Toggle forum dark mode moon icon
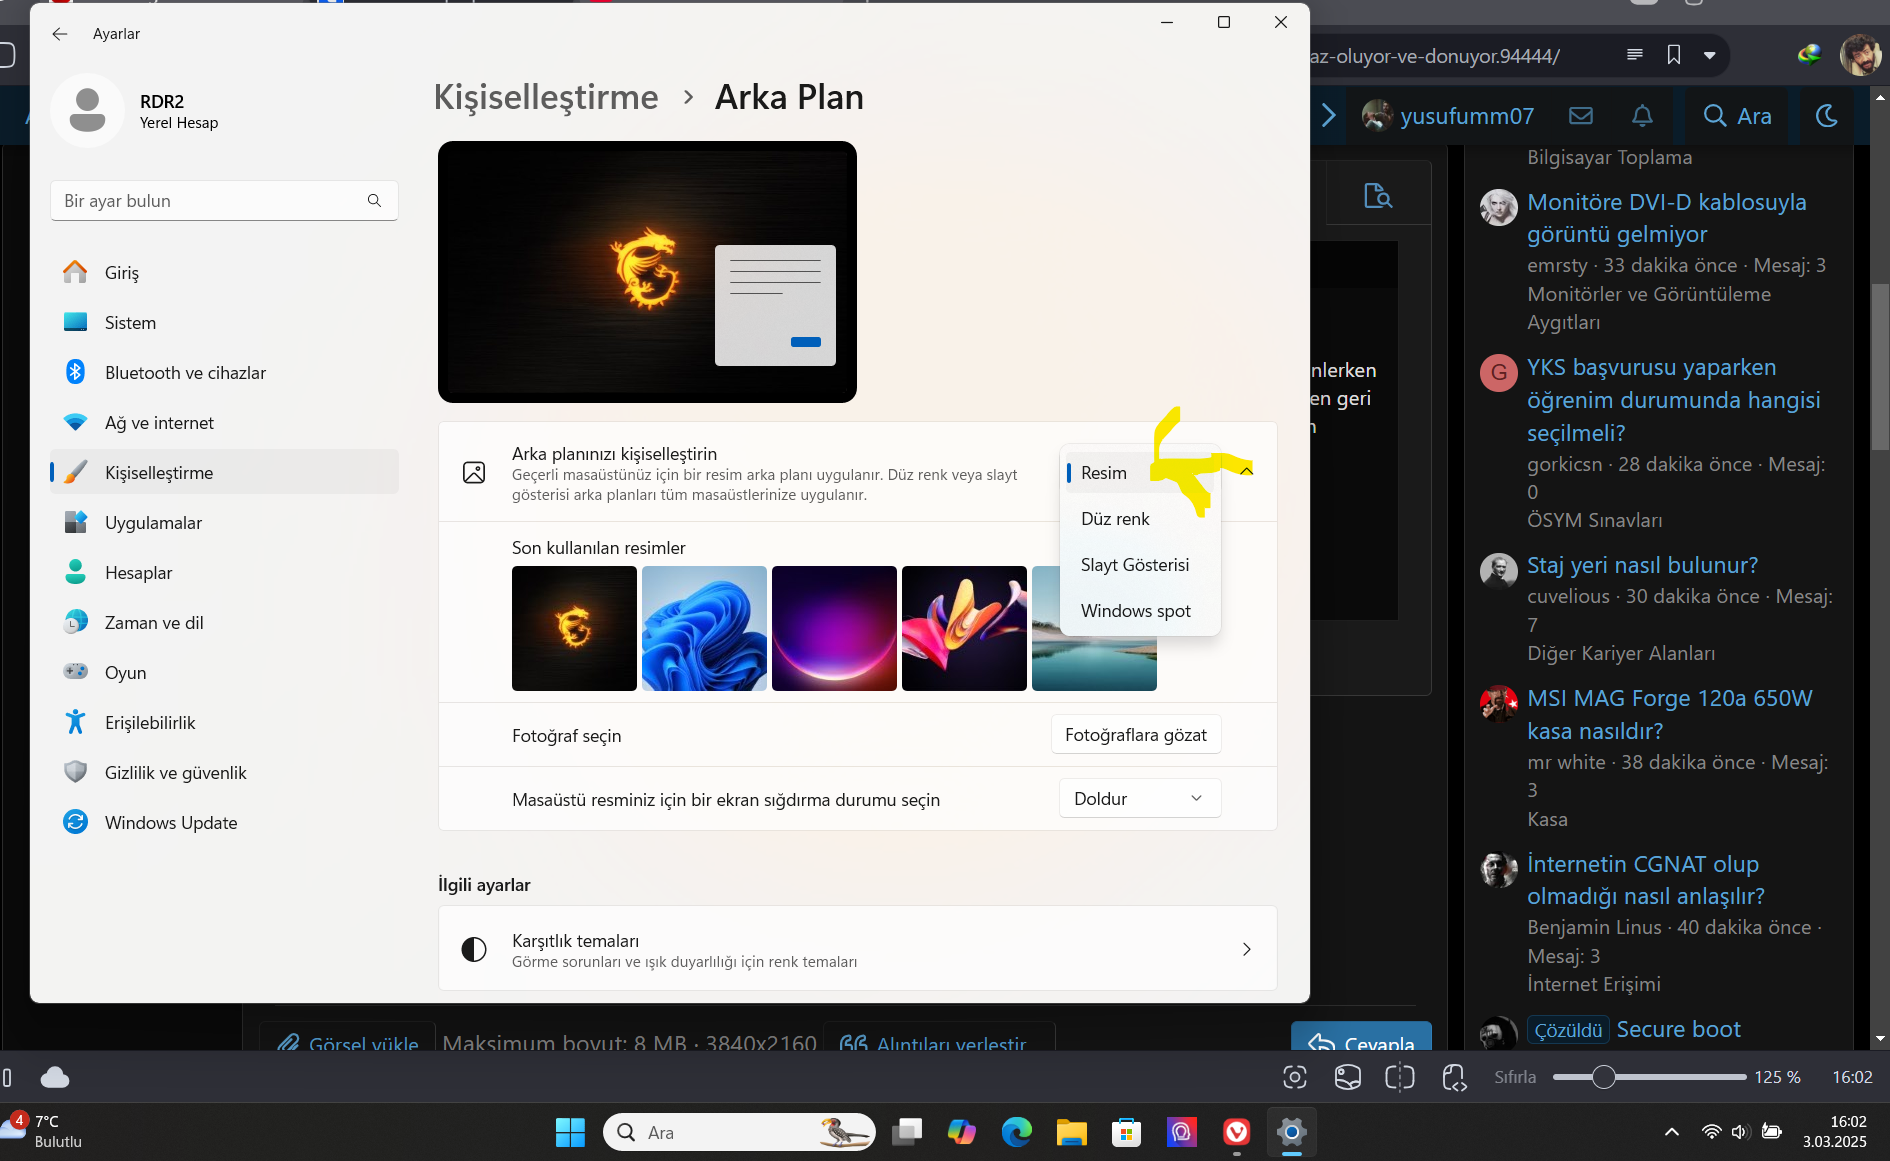The width and height of the screenshot is (1890, 1161). [x=1827, y=116]
